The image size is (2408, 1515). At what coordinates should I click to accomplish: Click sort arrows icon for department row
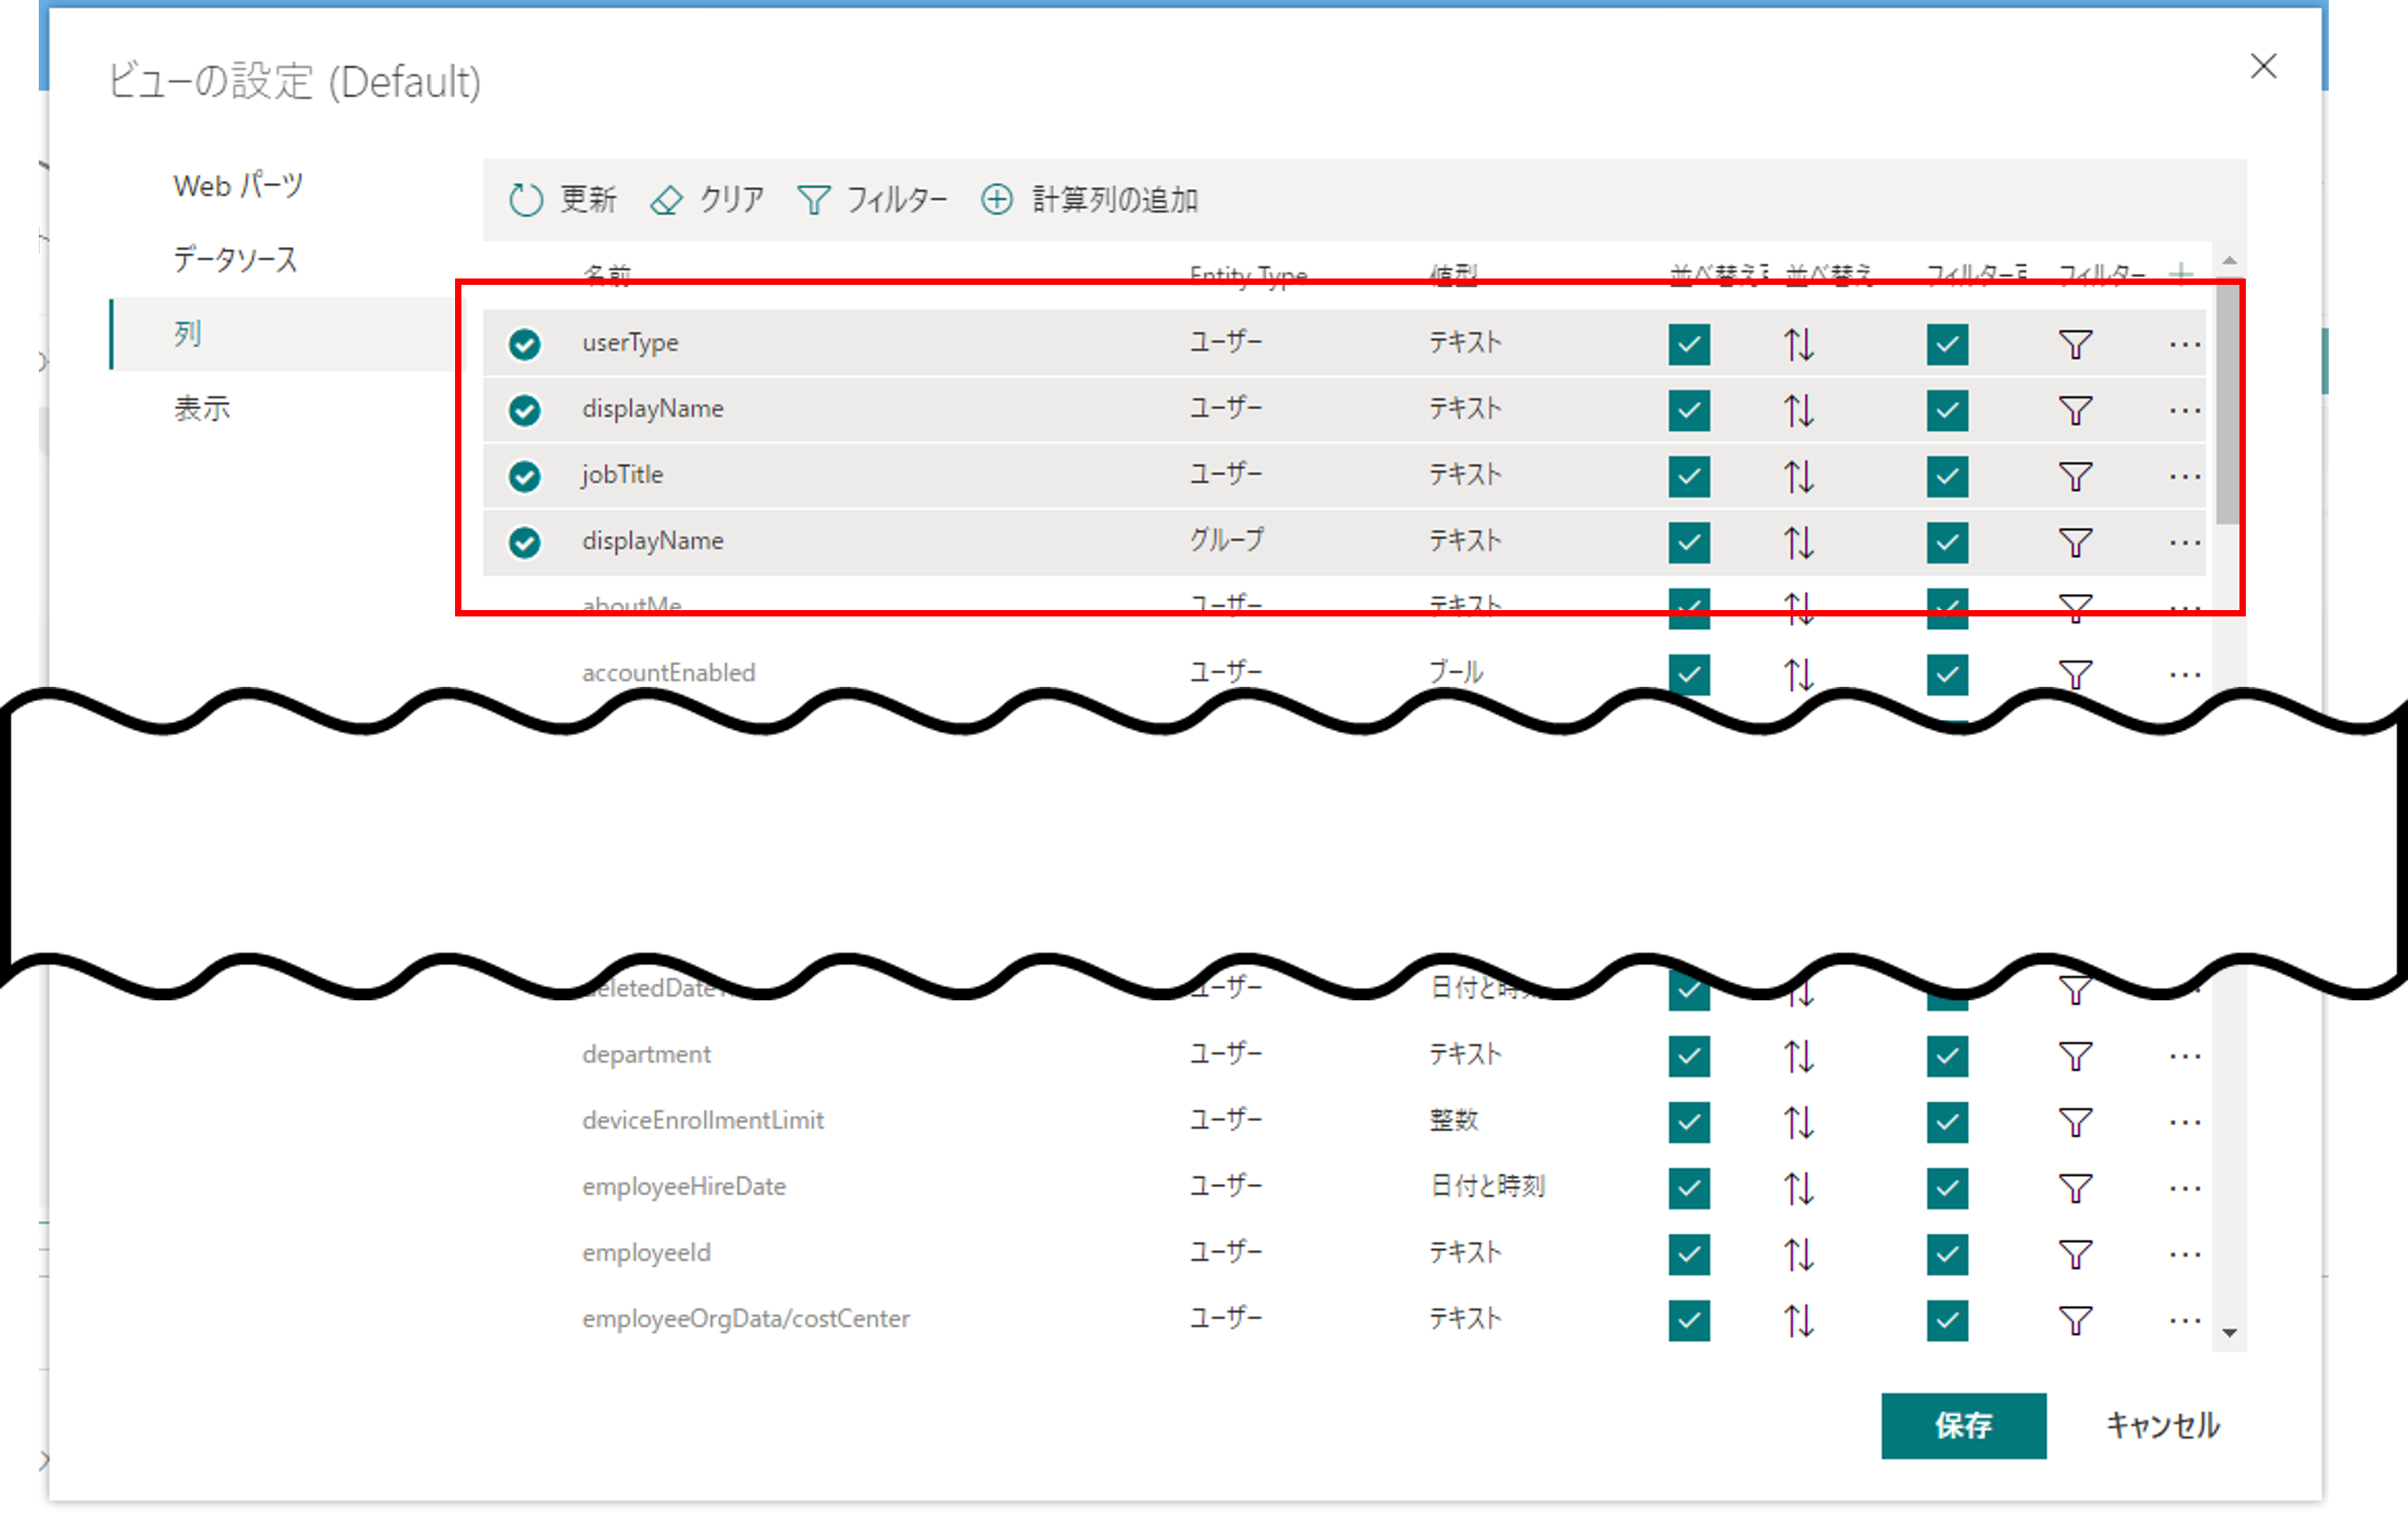click(1798, 1056)
